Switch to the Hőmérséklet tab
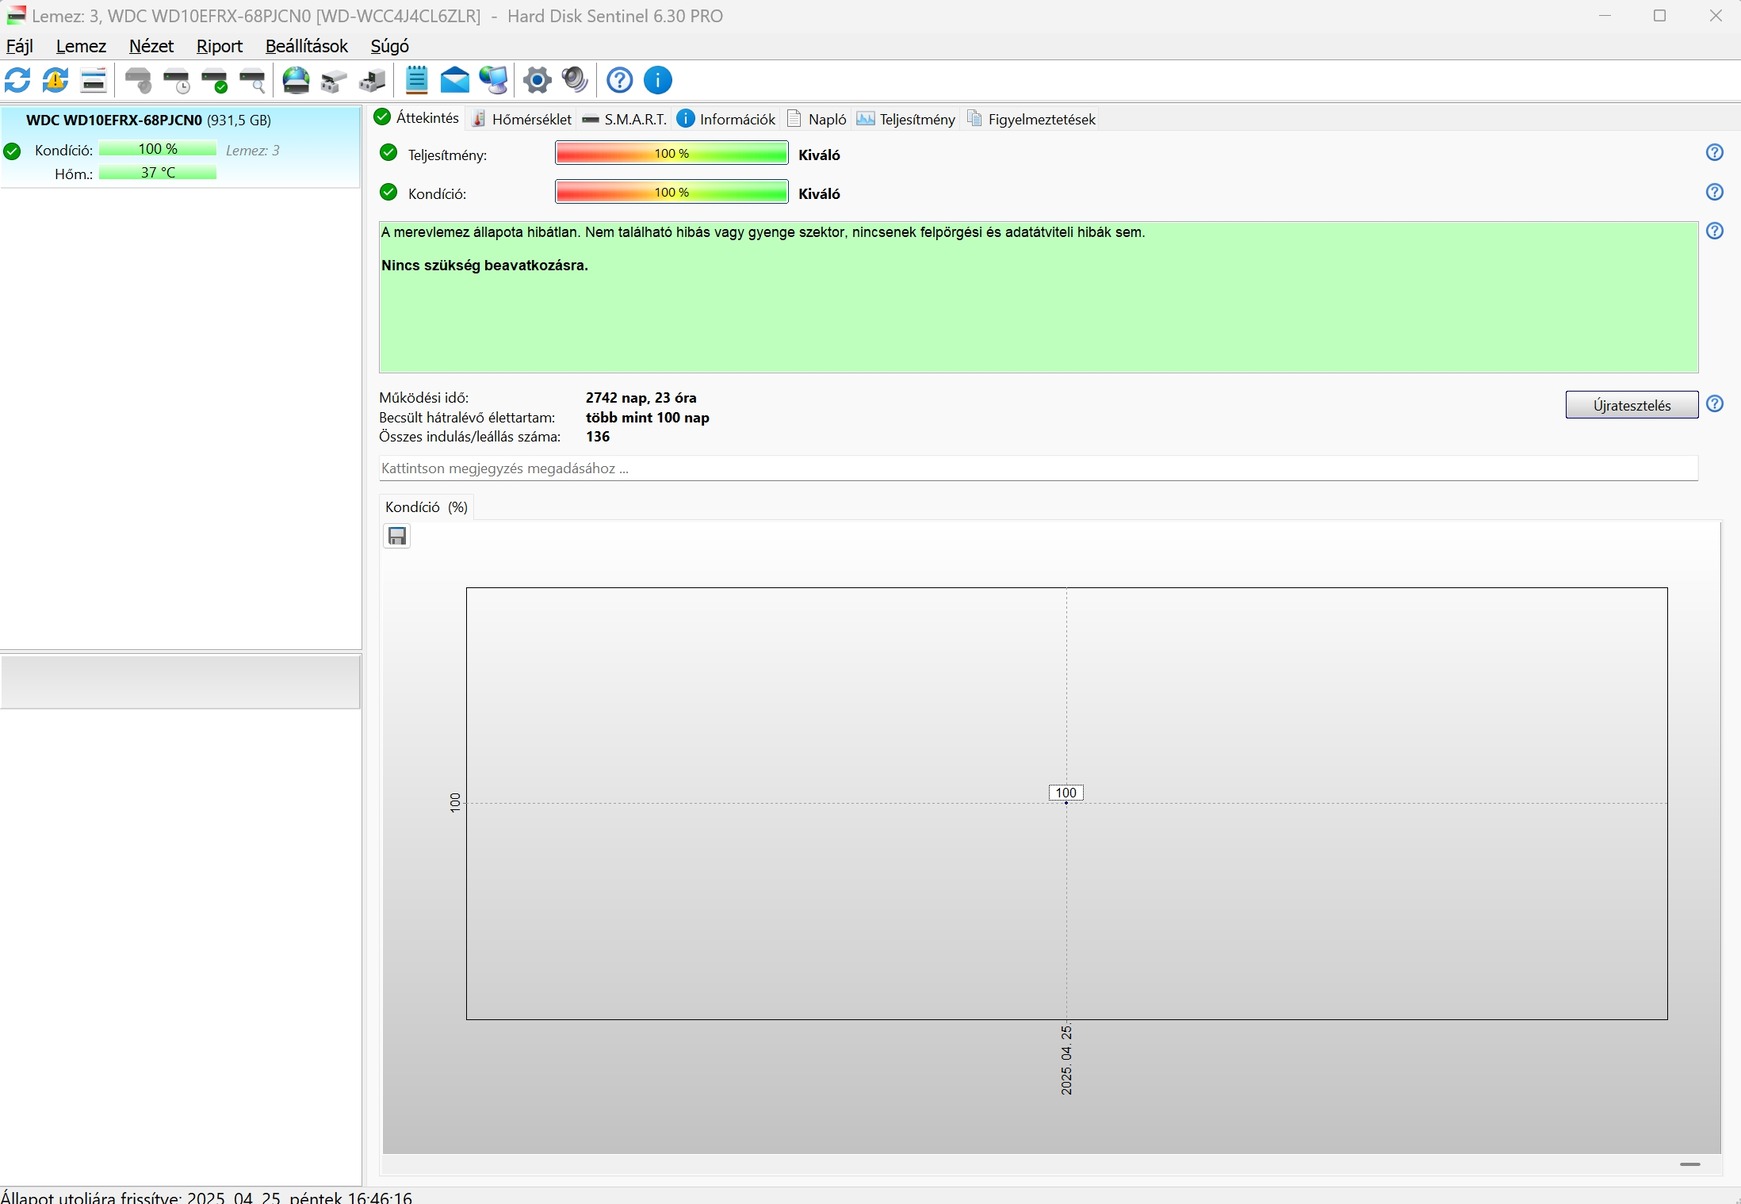Screen dimensions: 1741x1204 click(x=521, y=119)
